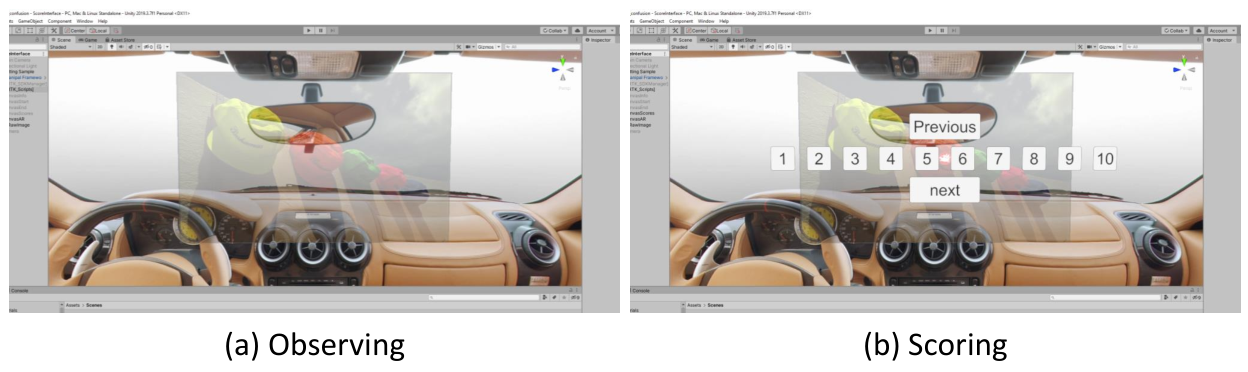Toggle Local handle rotation in Scoring toolbar
This screenshot has height=372, width=1248.
[x=720, y=31]
